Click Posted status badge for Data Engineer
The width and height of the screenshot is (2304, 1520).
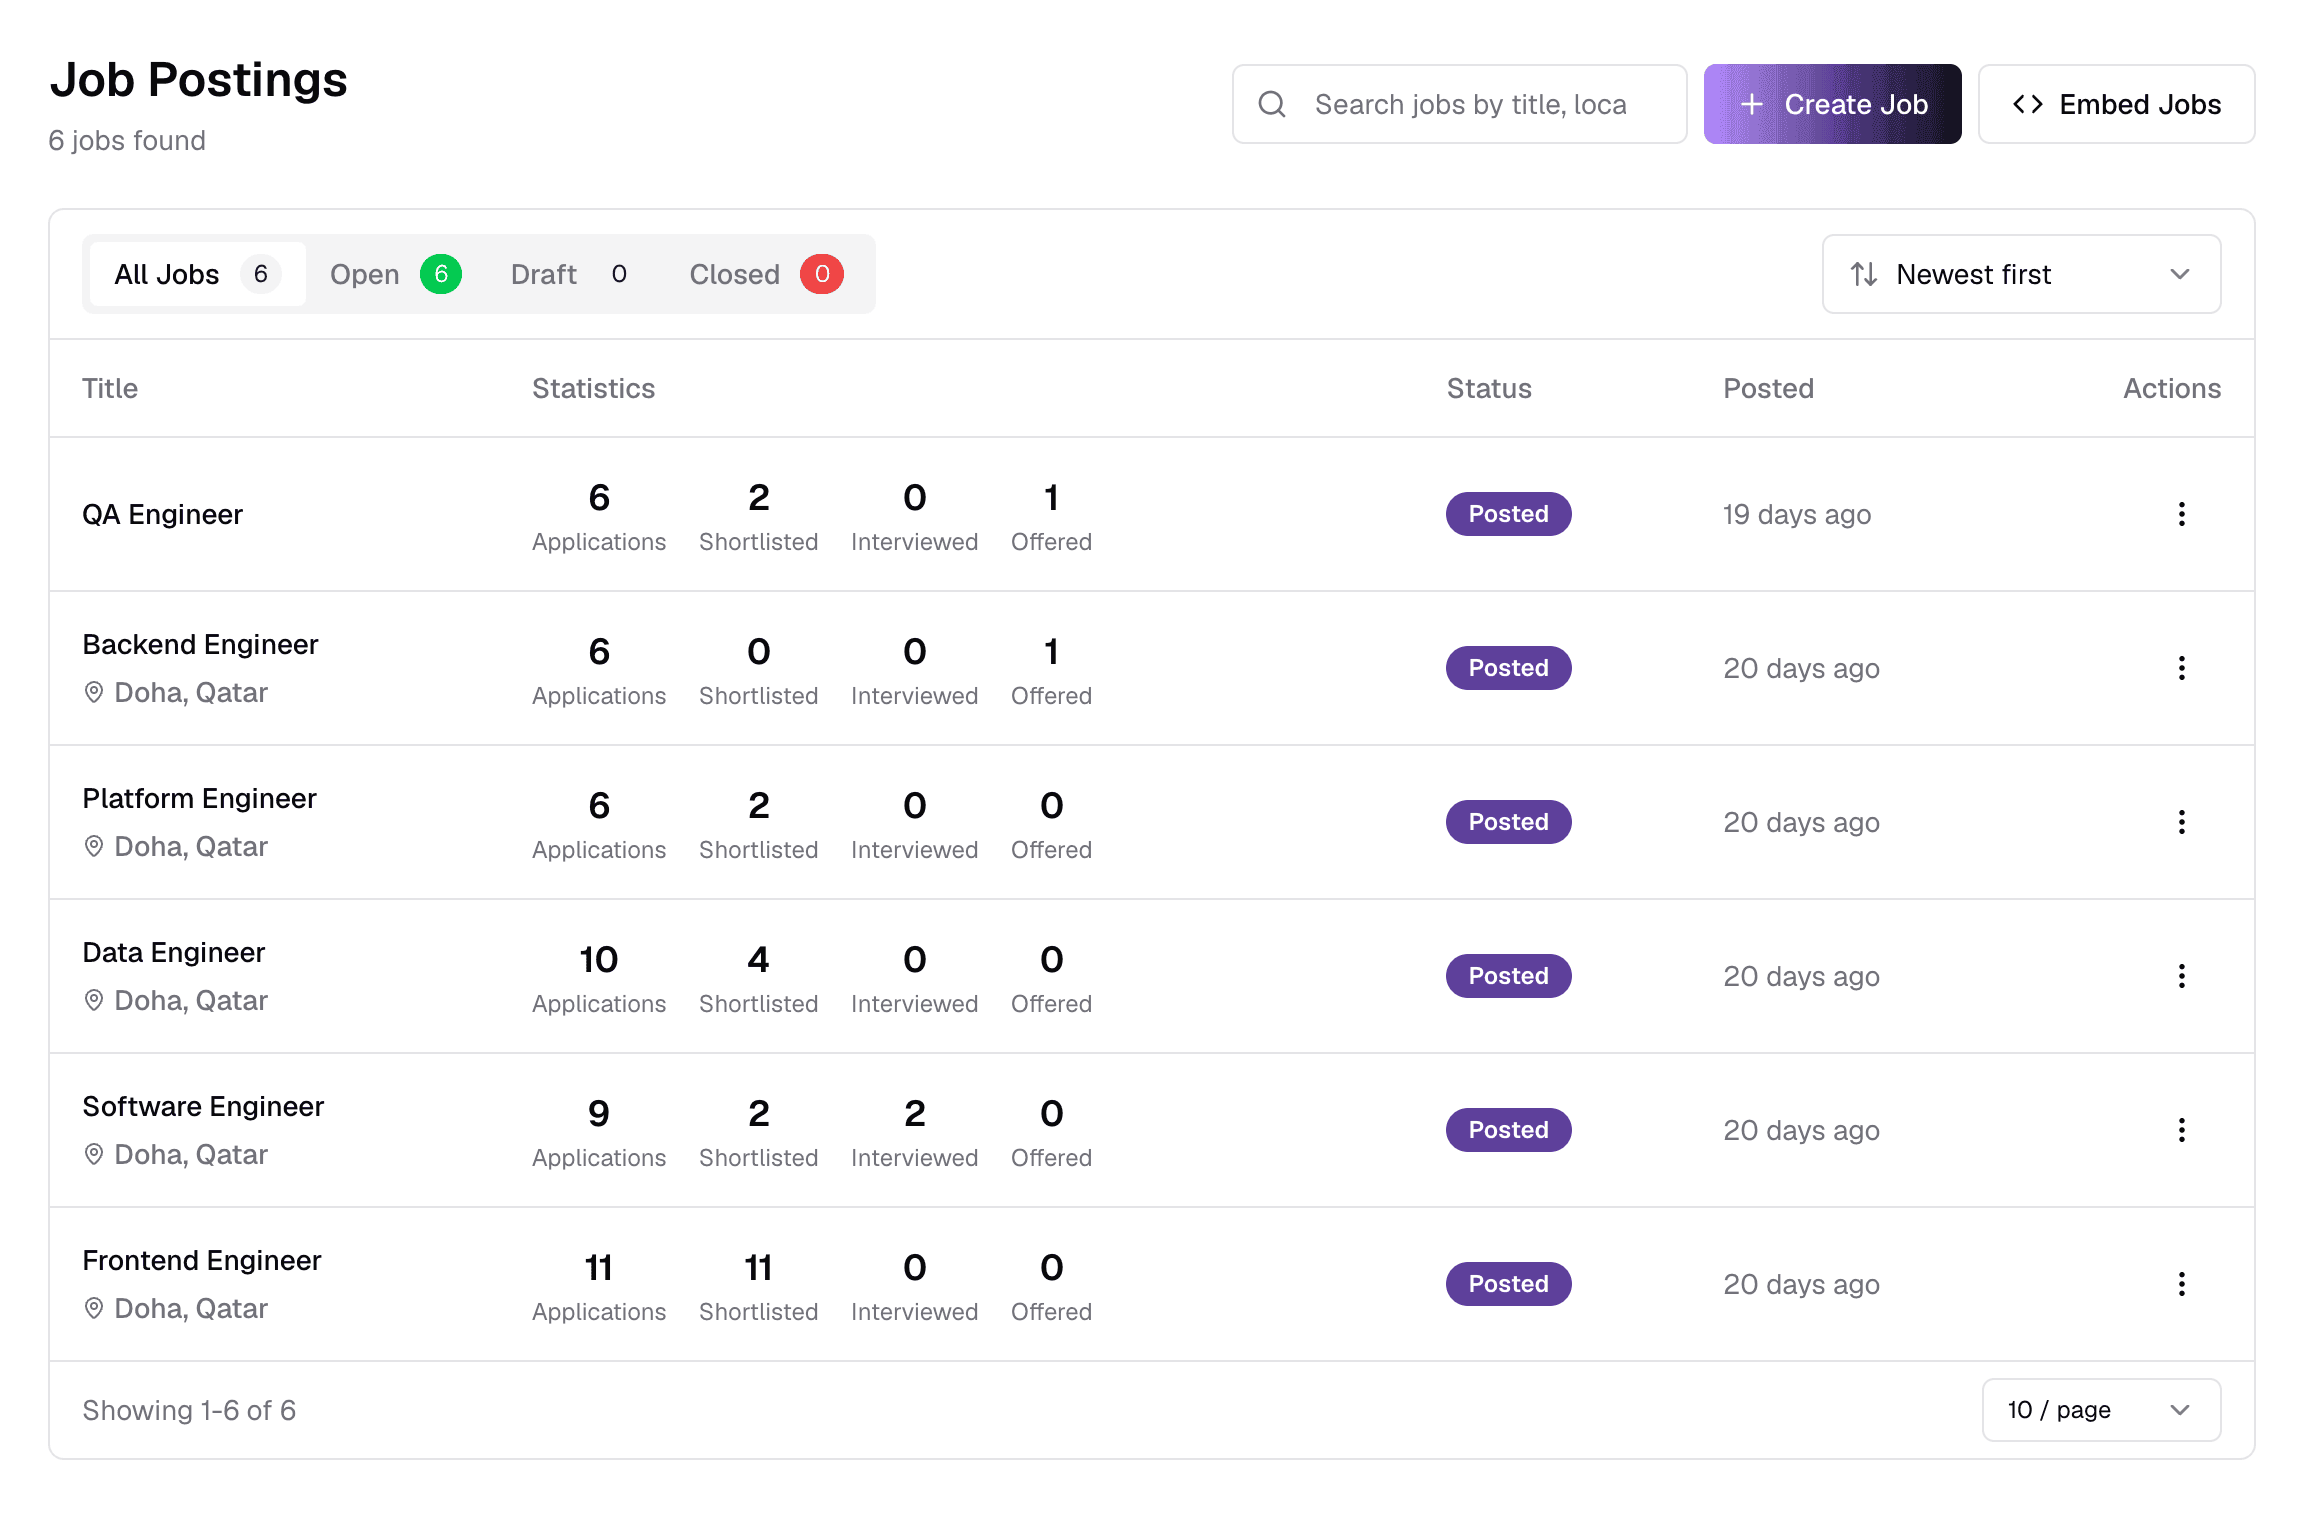coord(1508,976)
